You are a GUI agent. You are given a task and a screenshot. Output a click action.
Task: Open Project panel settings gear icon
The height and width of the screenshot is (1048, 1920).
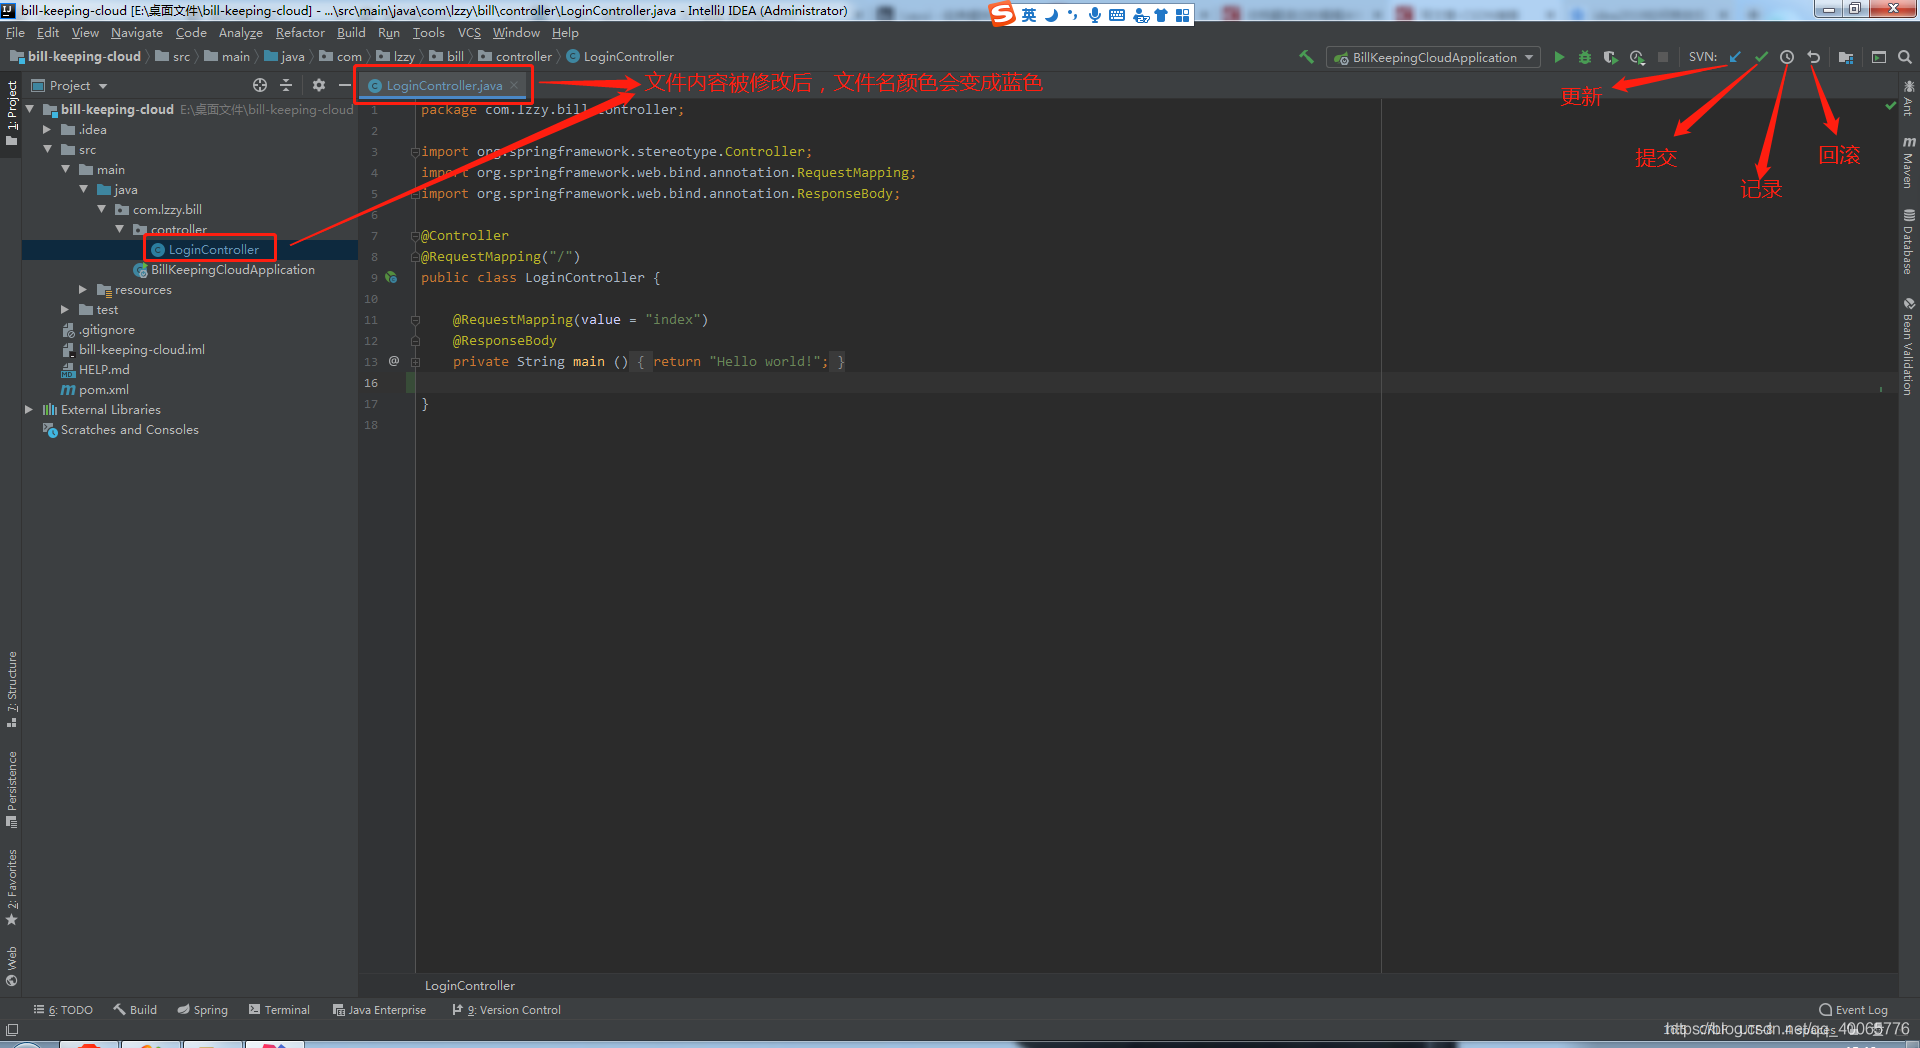click(319, 85)
